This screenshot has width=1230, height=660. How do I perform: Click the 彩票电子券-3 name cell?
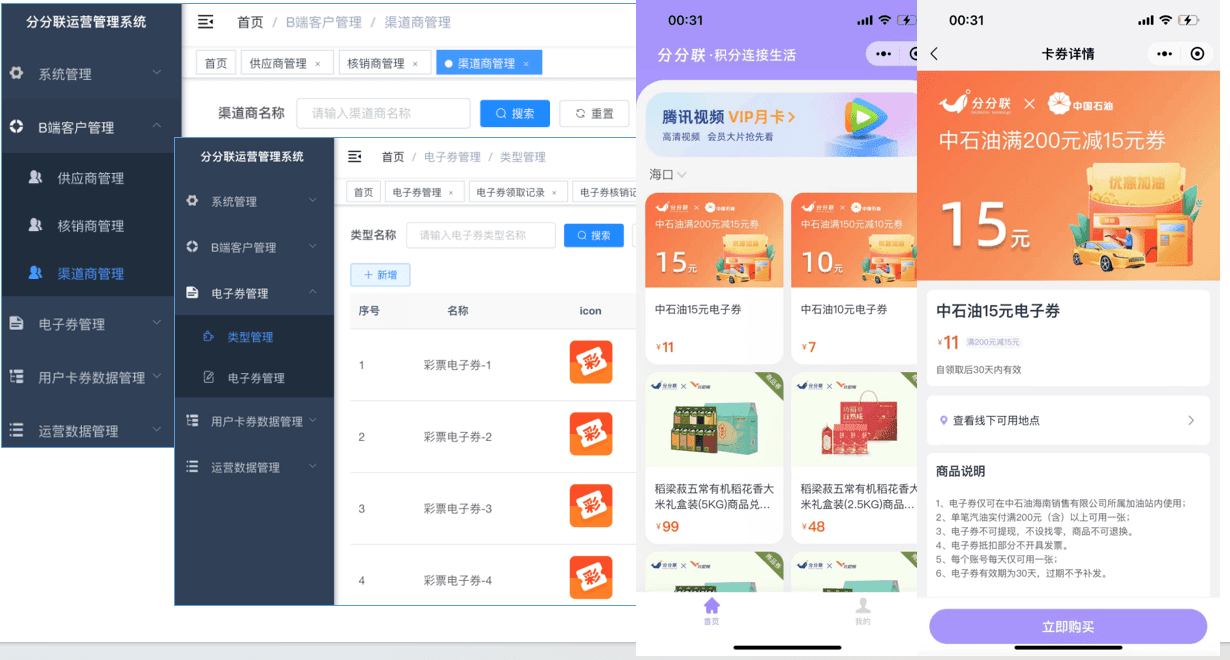point(458,509)
